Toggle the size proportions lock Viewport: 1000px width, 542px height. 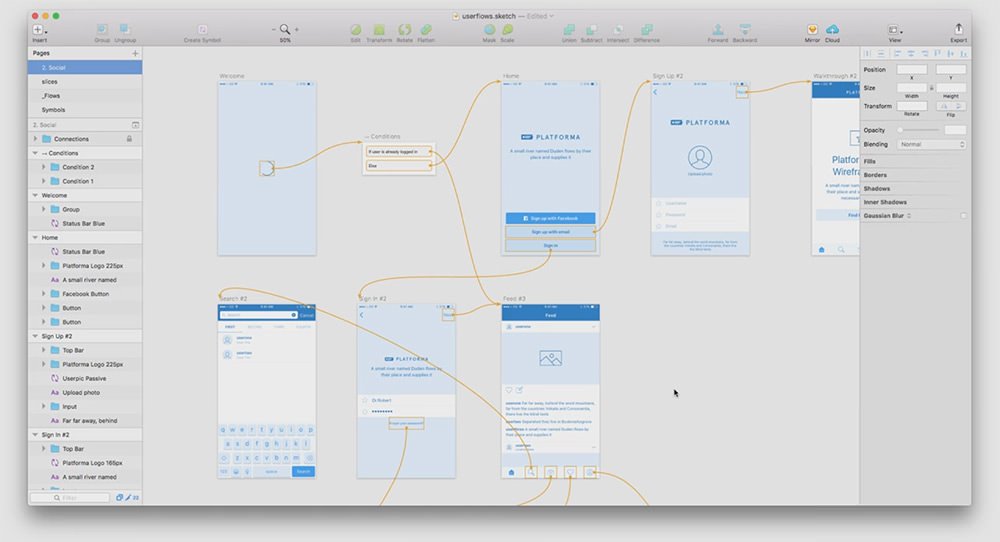[931, 88]
